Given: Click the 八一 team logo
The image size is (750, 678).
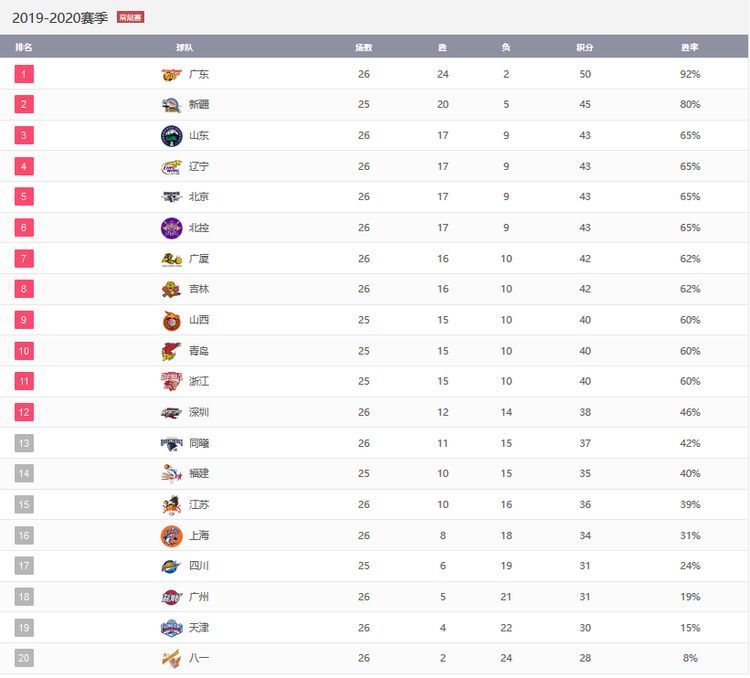Looking at the screenshot, I should click(171, 659).
